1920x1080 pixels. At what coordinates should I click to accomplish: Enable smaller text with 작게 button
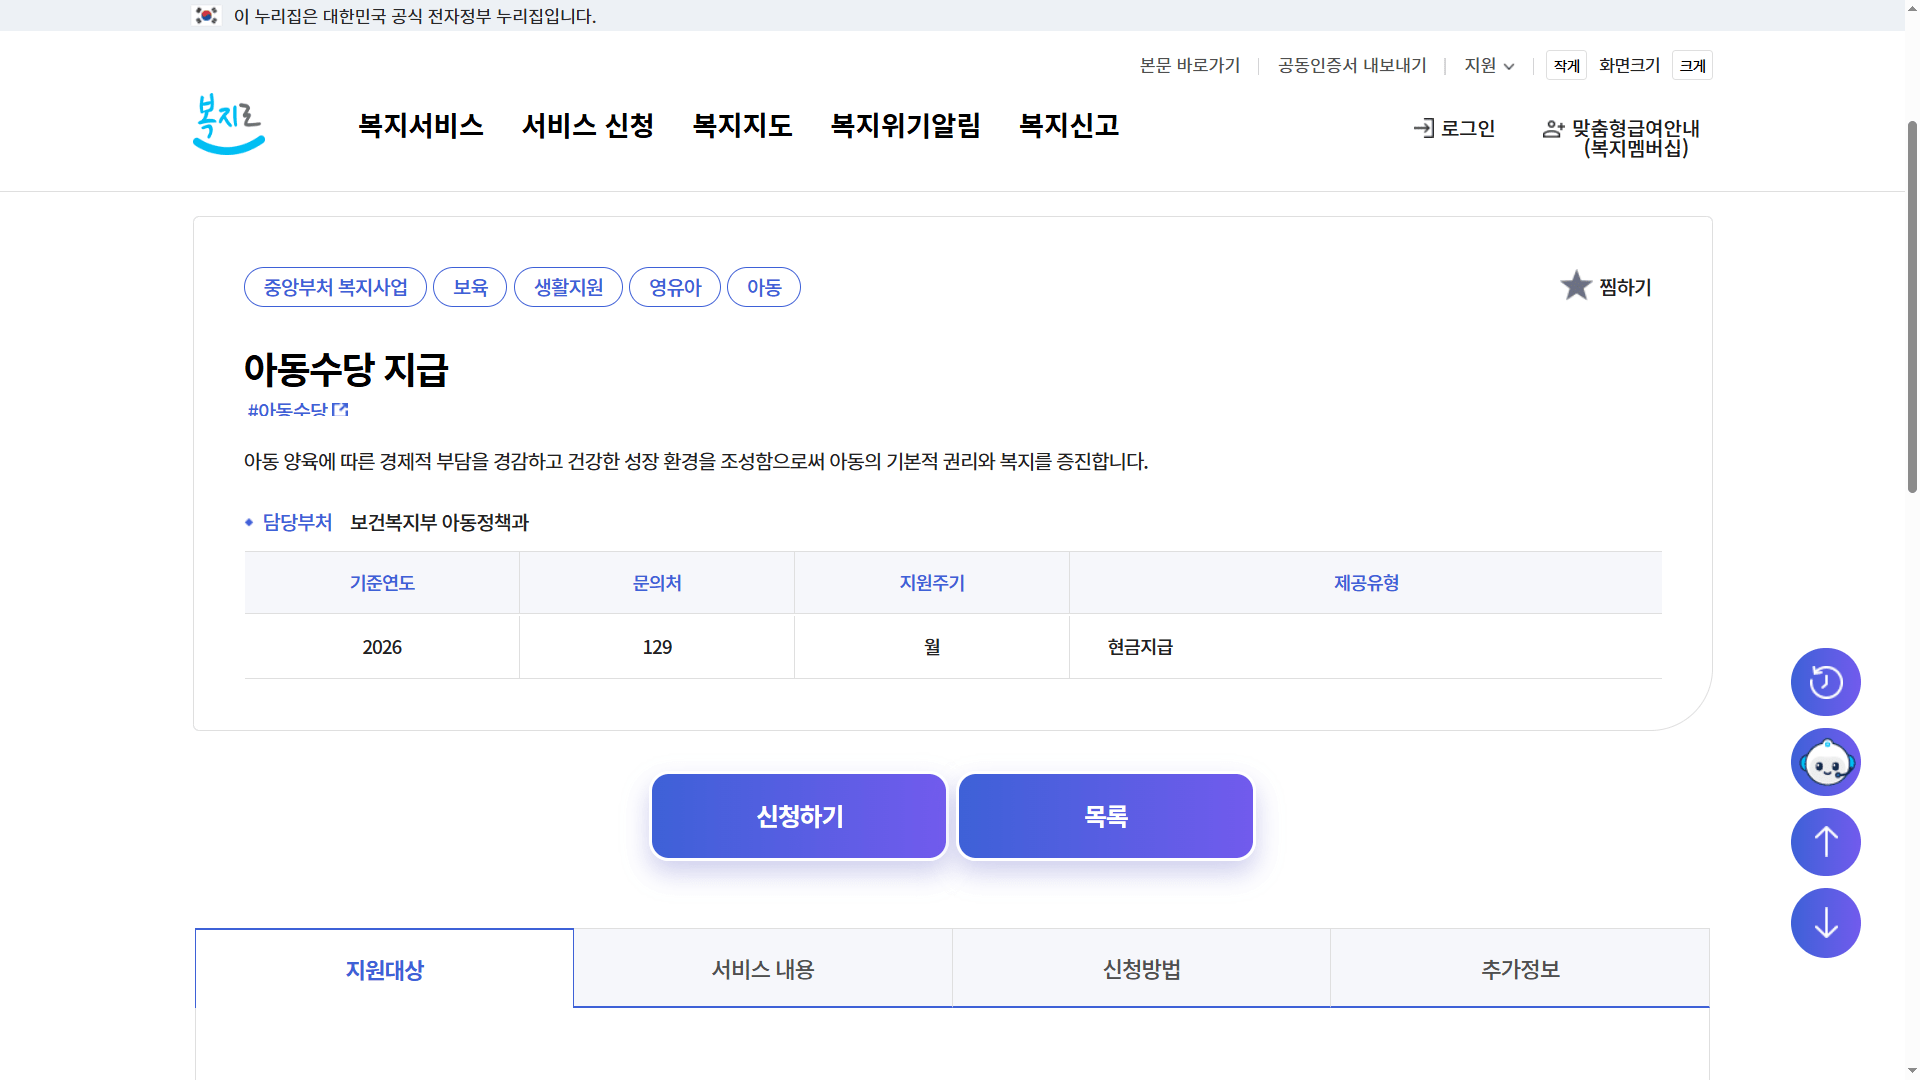(1565, 65)
